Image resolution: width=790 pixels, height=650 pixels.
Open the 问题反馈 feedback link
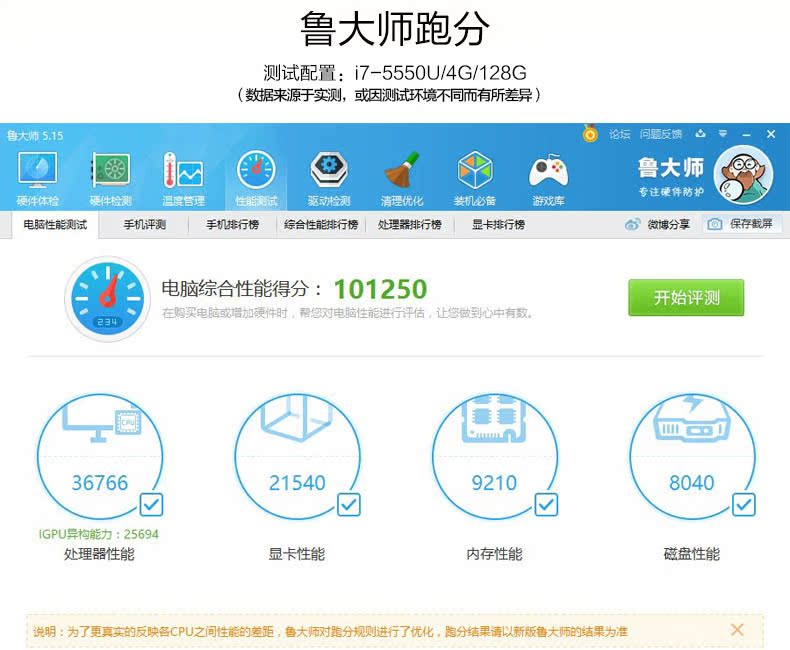(x=661, y=134)
